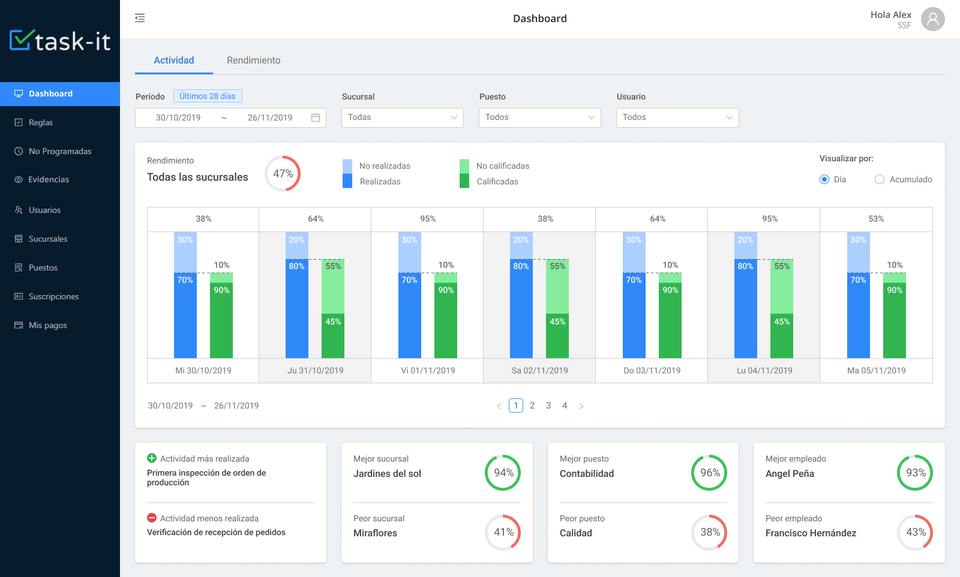
Task: Click the 53% header of Ma 05/11/2019 column
Action: [876, 219]
